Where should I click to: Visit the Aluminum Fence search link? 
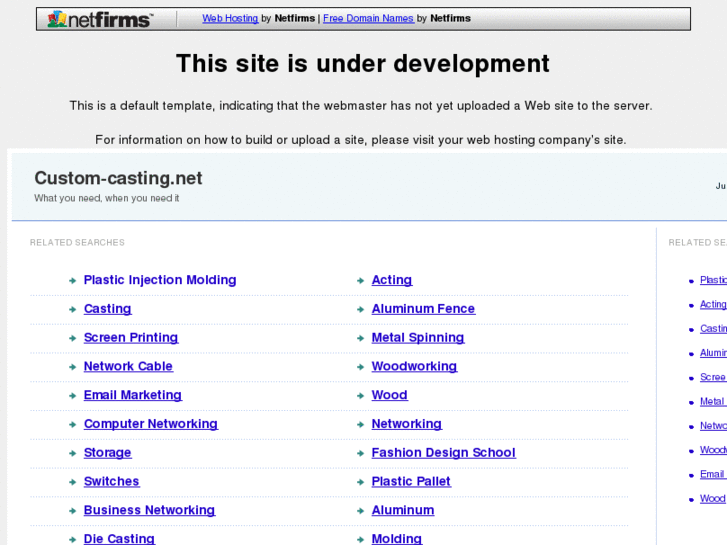[423, 309]
